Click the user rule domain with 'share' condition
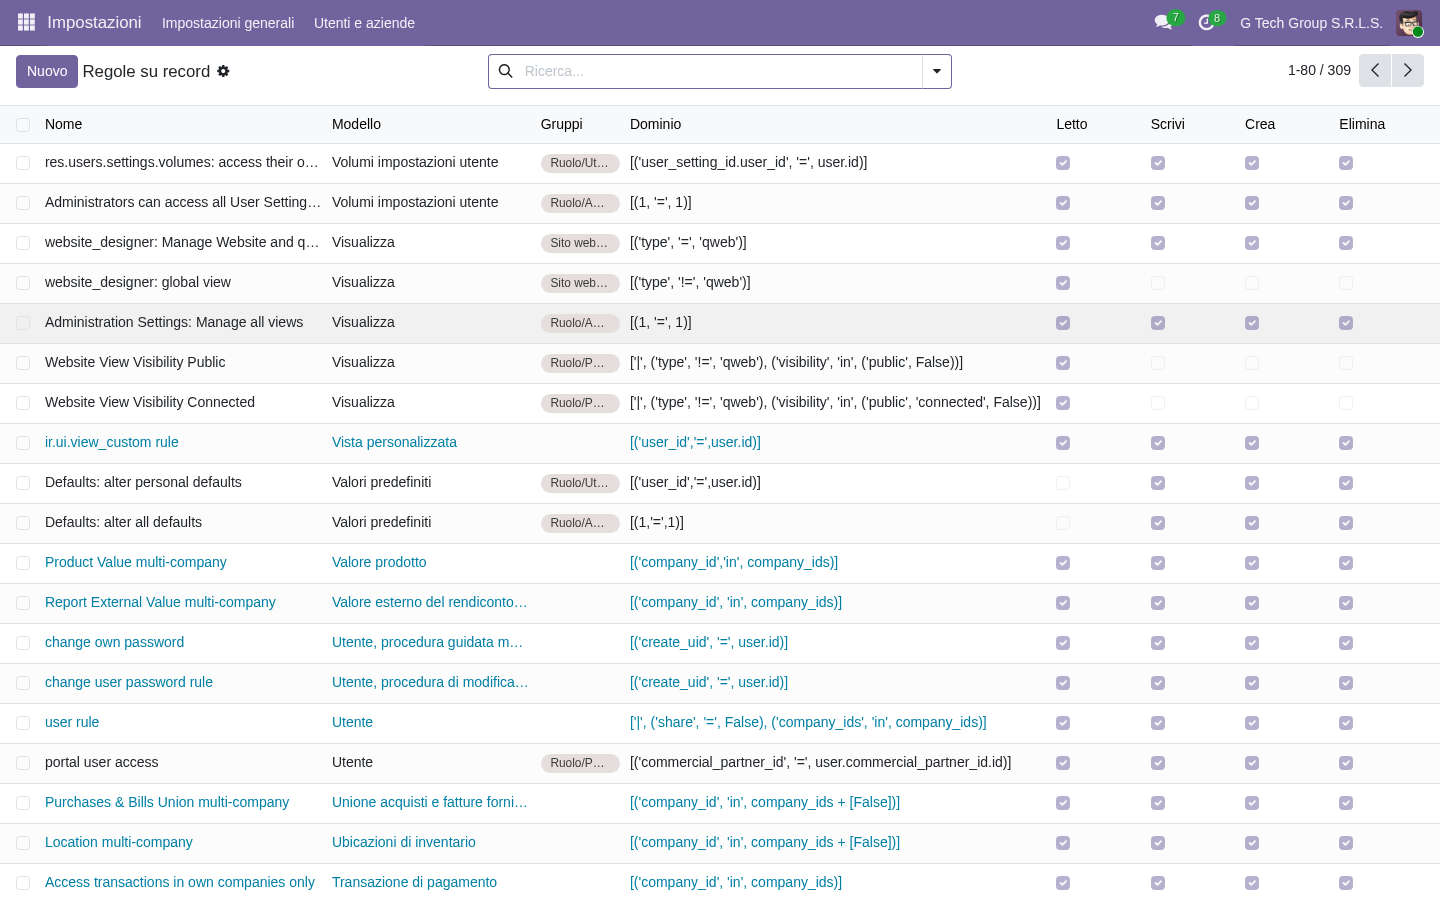This screenshot has width=1440, height=900. [x=808, y=722]
